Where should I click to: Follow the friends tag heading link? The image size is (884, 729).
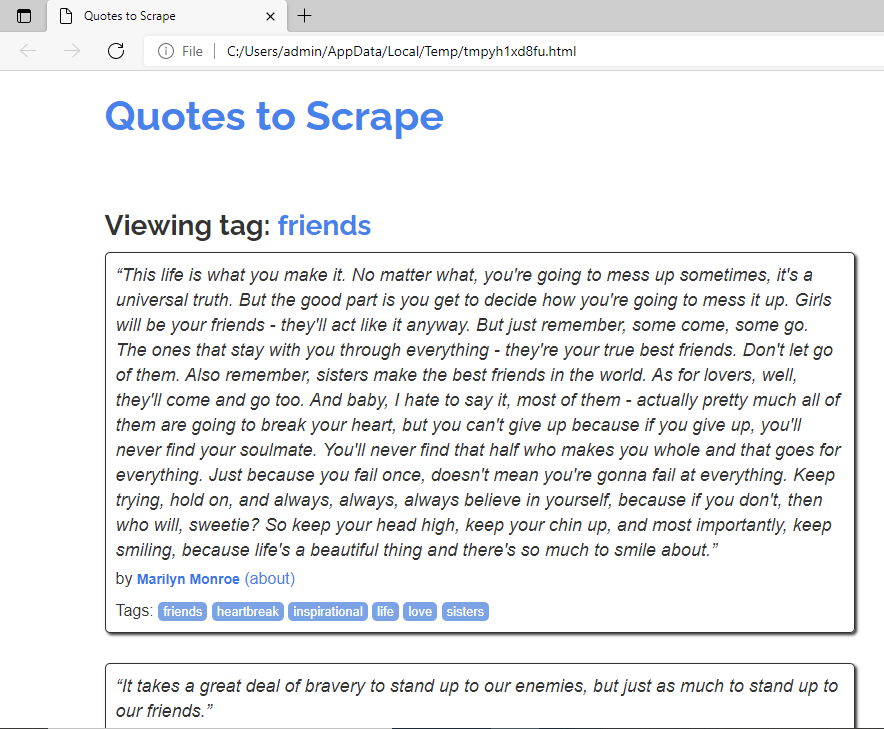coord(324,226)
